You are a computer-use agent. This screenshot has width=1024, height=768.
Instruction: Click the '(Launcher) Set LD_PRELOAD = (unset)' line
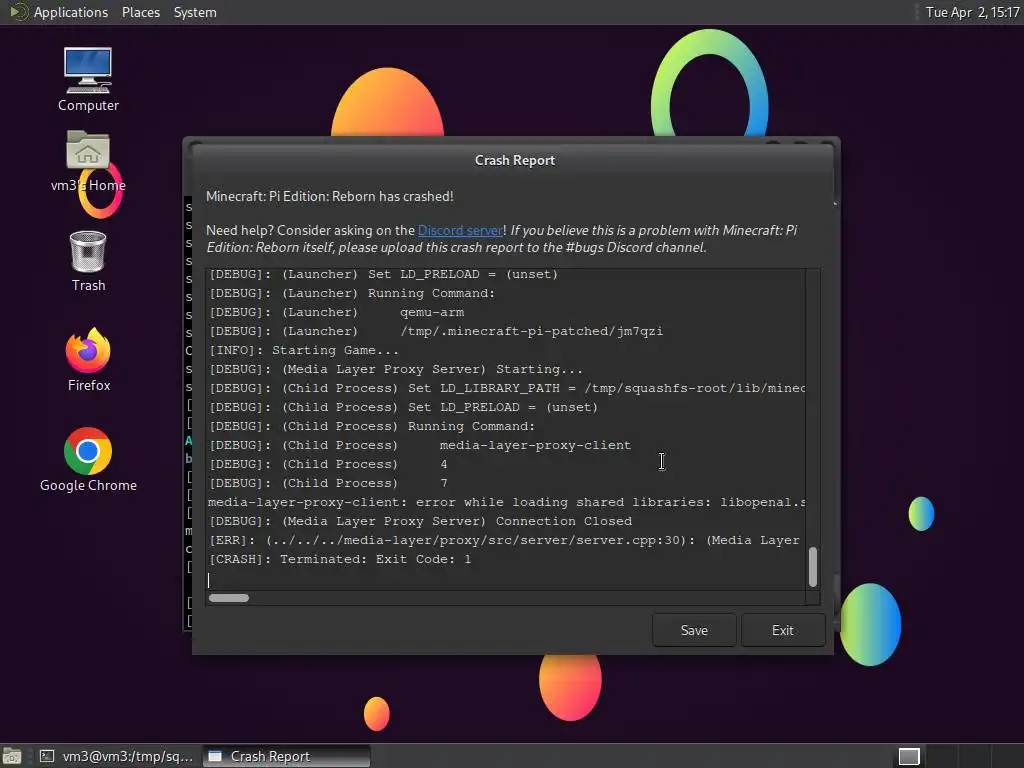pyautogui.click(x=383, y=275)
